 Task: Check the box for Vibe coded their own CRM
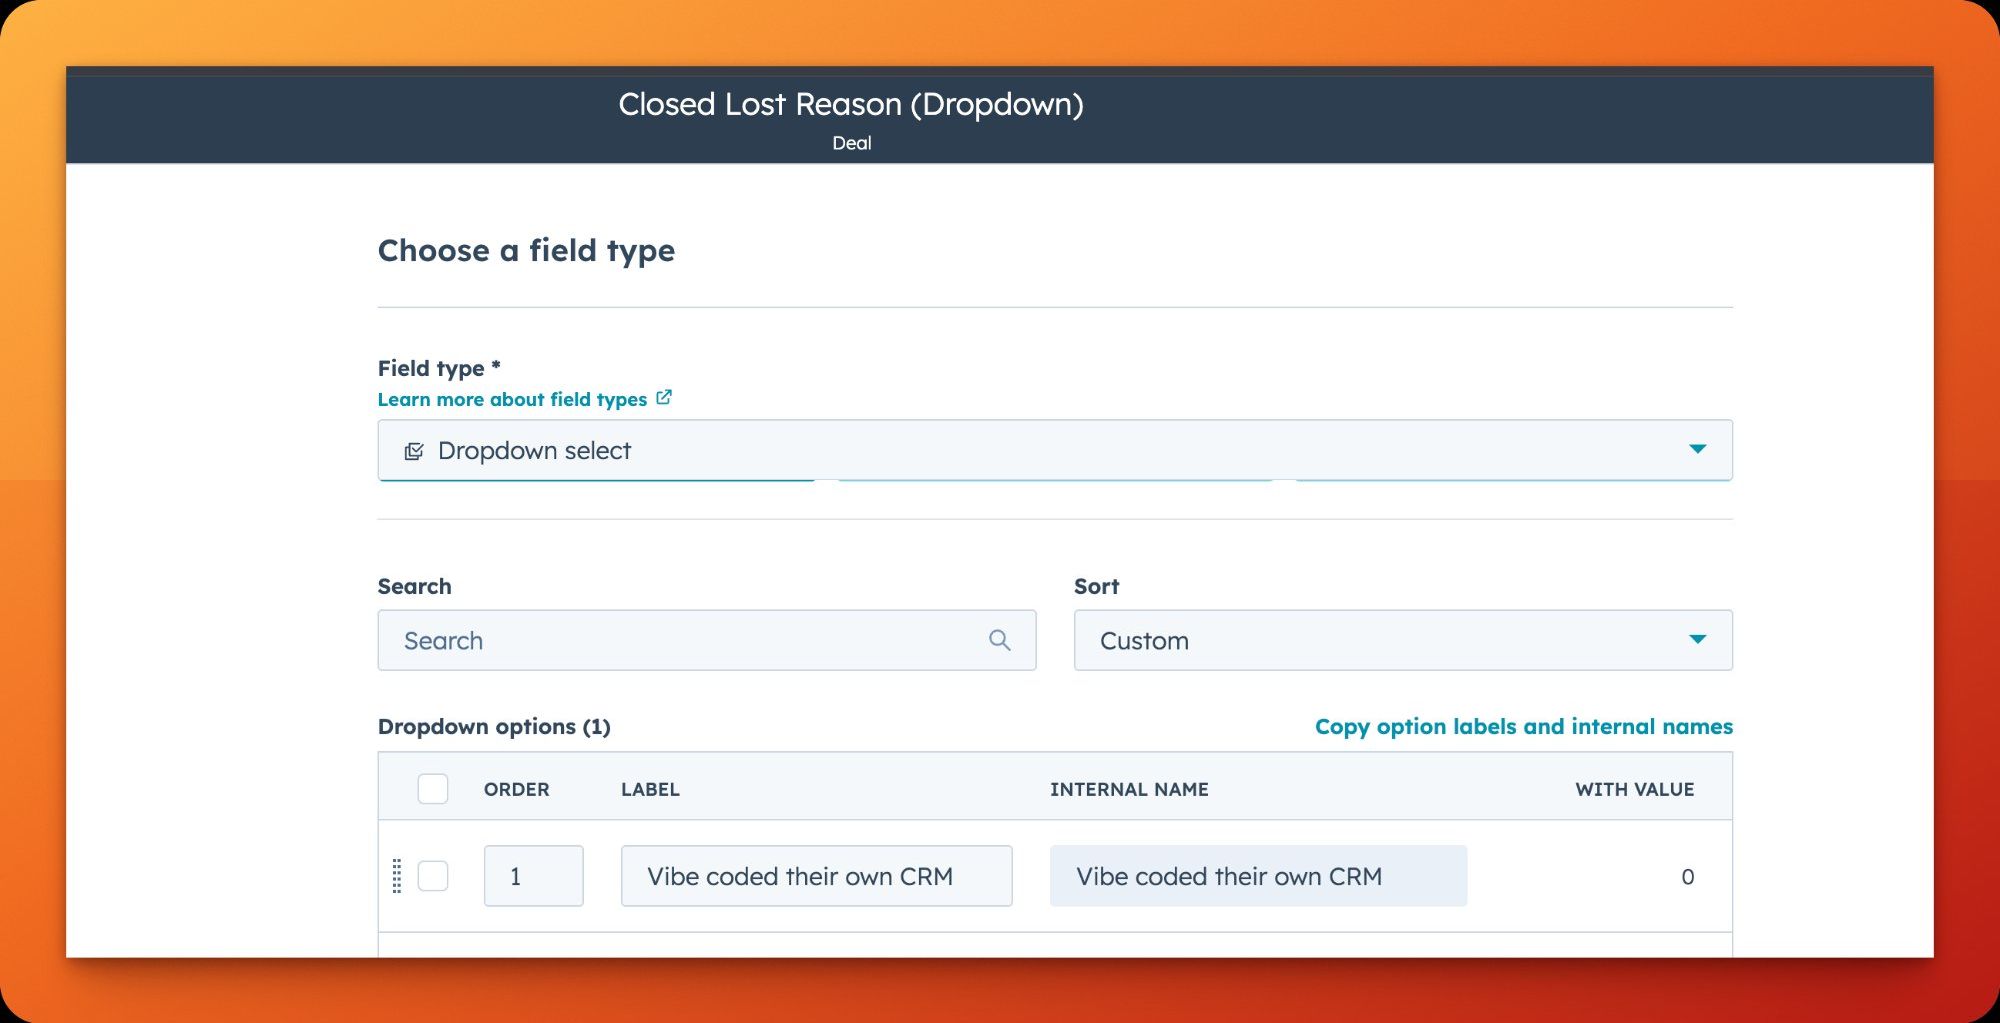[x=433, y=876]
